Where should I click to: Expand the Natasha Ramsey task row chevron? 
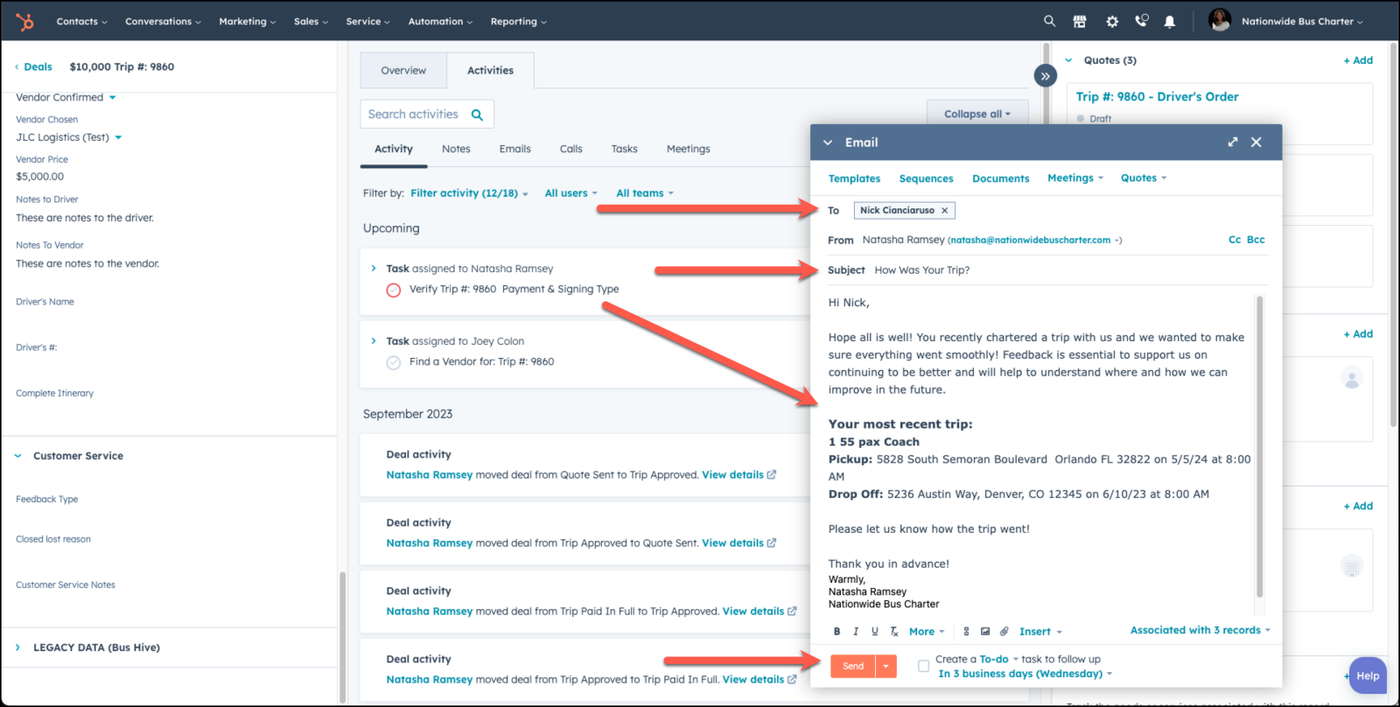tap(373, 269)
